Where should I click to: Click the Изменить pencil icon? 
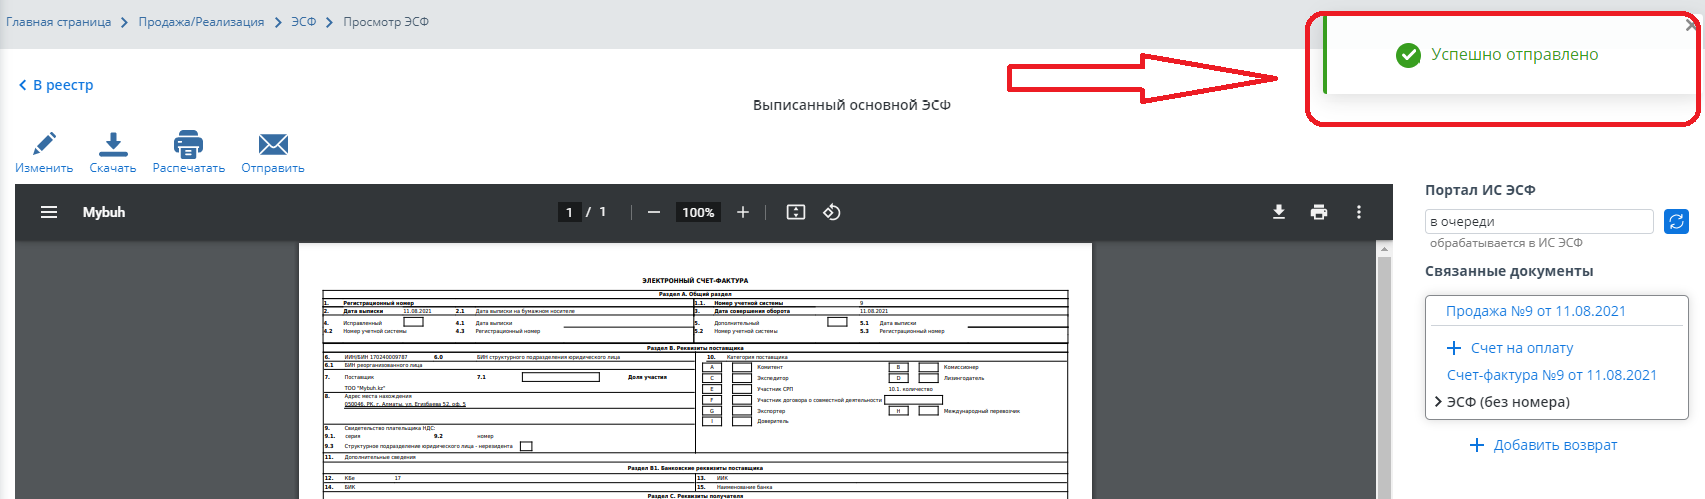(44, 145)
